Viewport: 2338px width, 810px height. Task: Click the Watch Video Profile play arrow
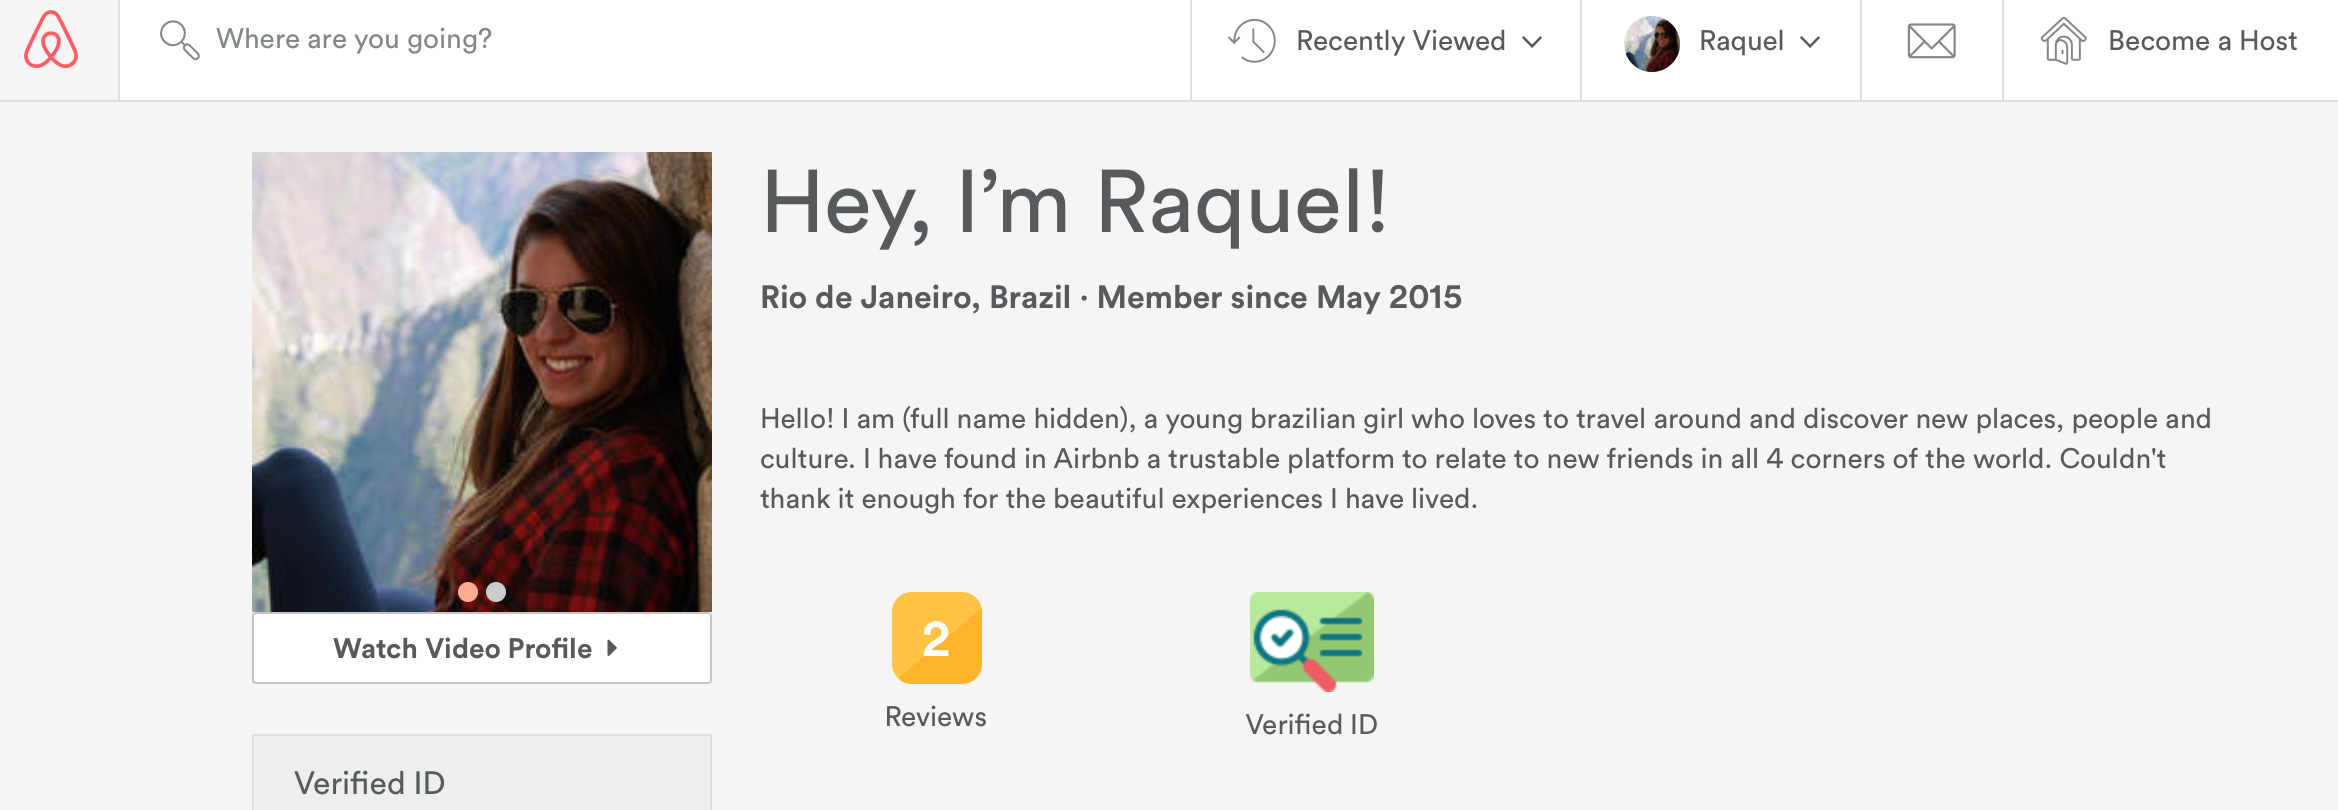[x=612, y=648]
